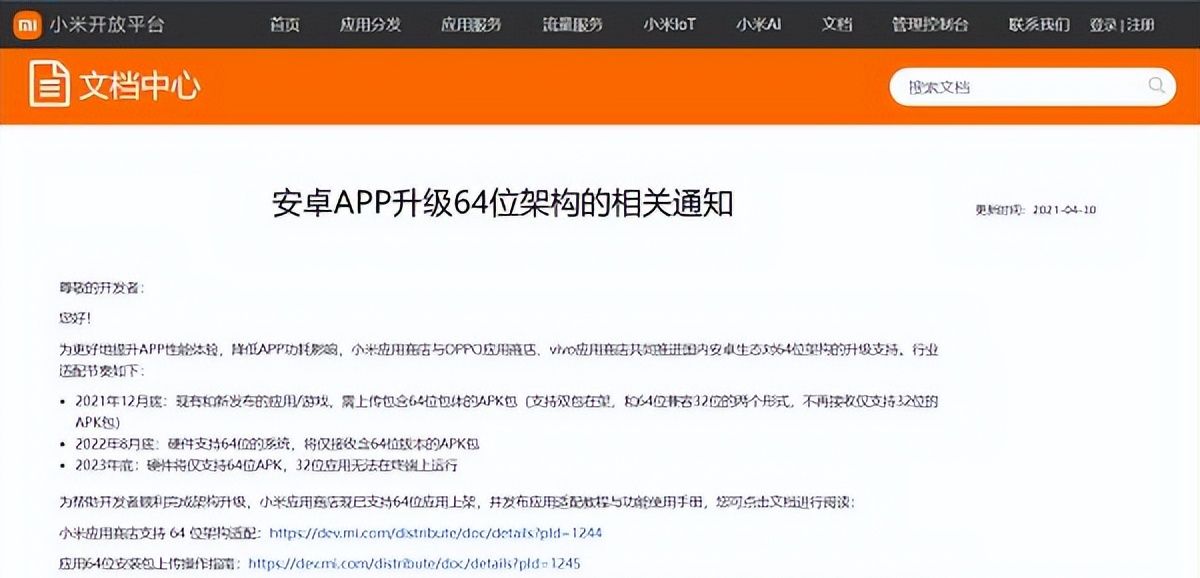Click the 登录 link

pos(1105,25)
